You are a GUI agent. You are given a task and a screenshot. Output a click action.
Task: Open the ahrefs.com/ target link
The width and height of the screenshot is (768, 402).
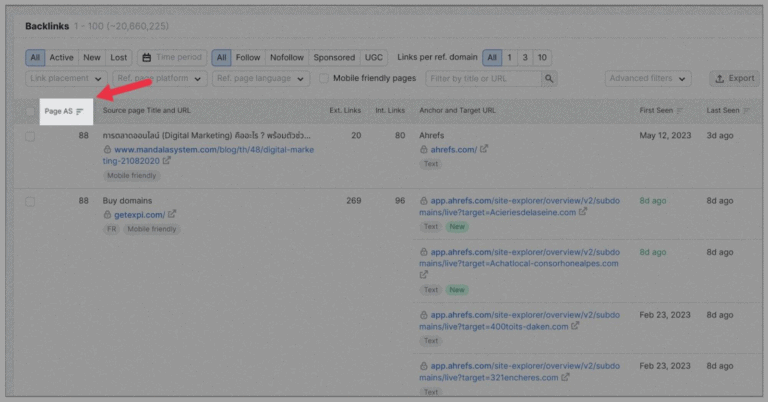coord(454,149)
